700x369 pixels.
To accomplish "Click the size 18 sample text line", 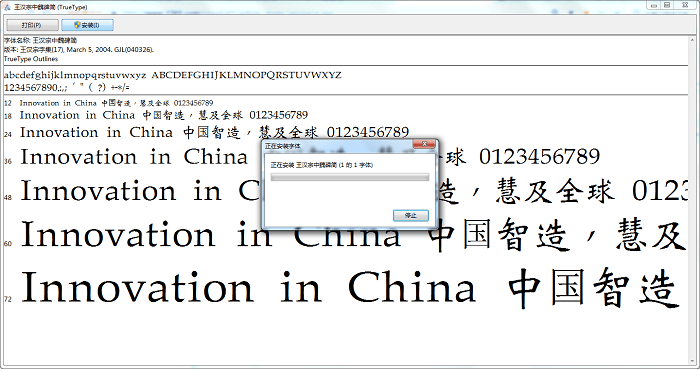I will tap(163, 115).
